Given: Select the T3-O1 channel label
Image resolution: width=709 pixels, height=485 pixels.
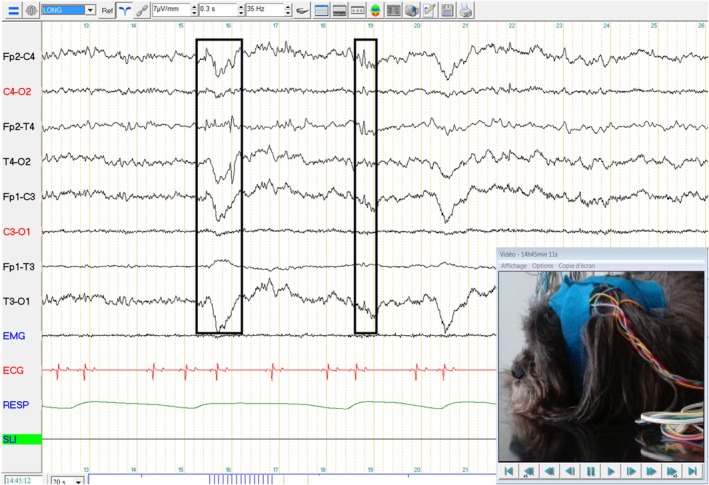Looking at the screenshot, I should coord(17,301).
